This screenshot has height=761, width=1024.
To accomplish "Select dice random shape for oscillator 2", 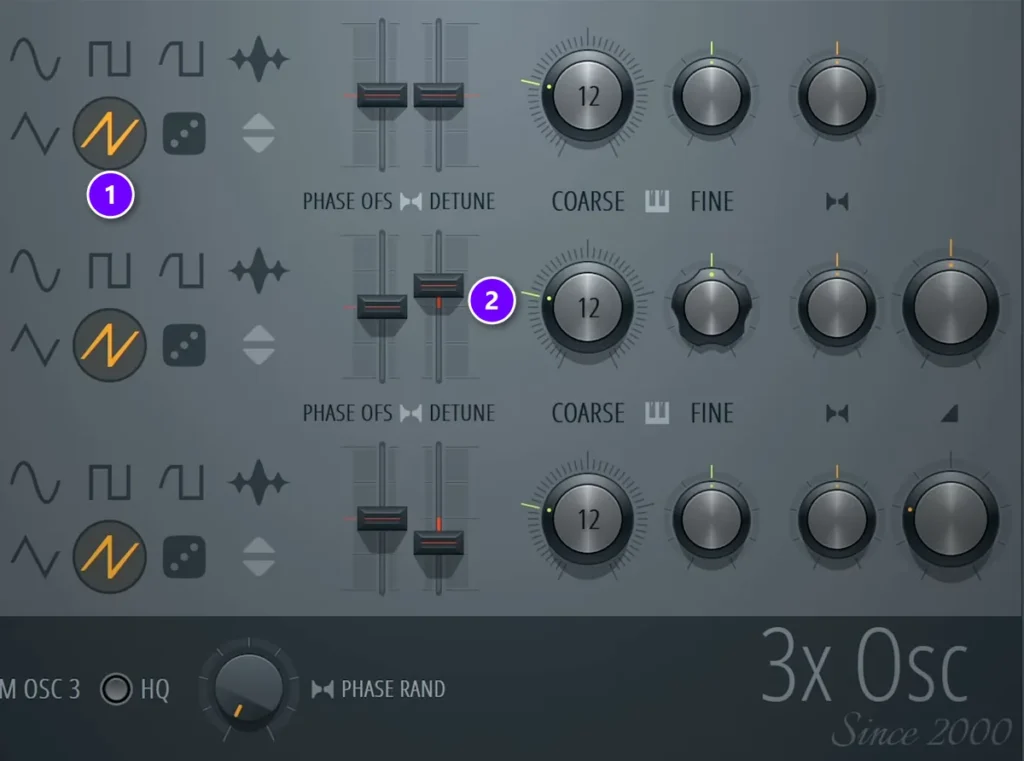I will pyautogui.click(x=184, y=346).
